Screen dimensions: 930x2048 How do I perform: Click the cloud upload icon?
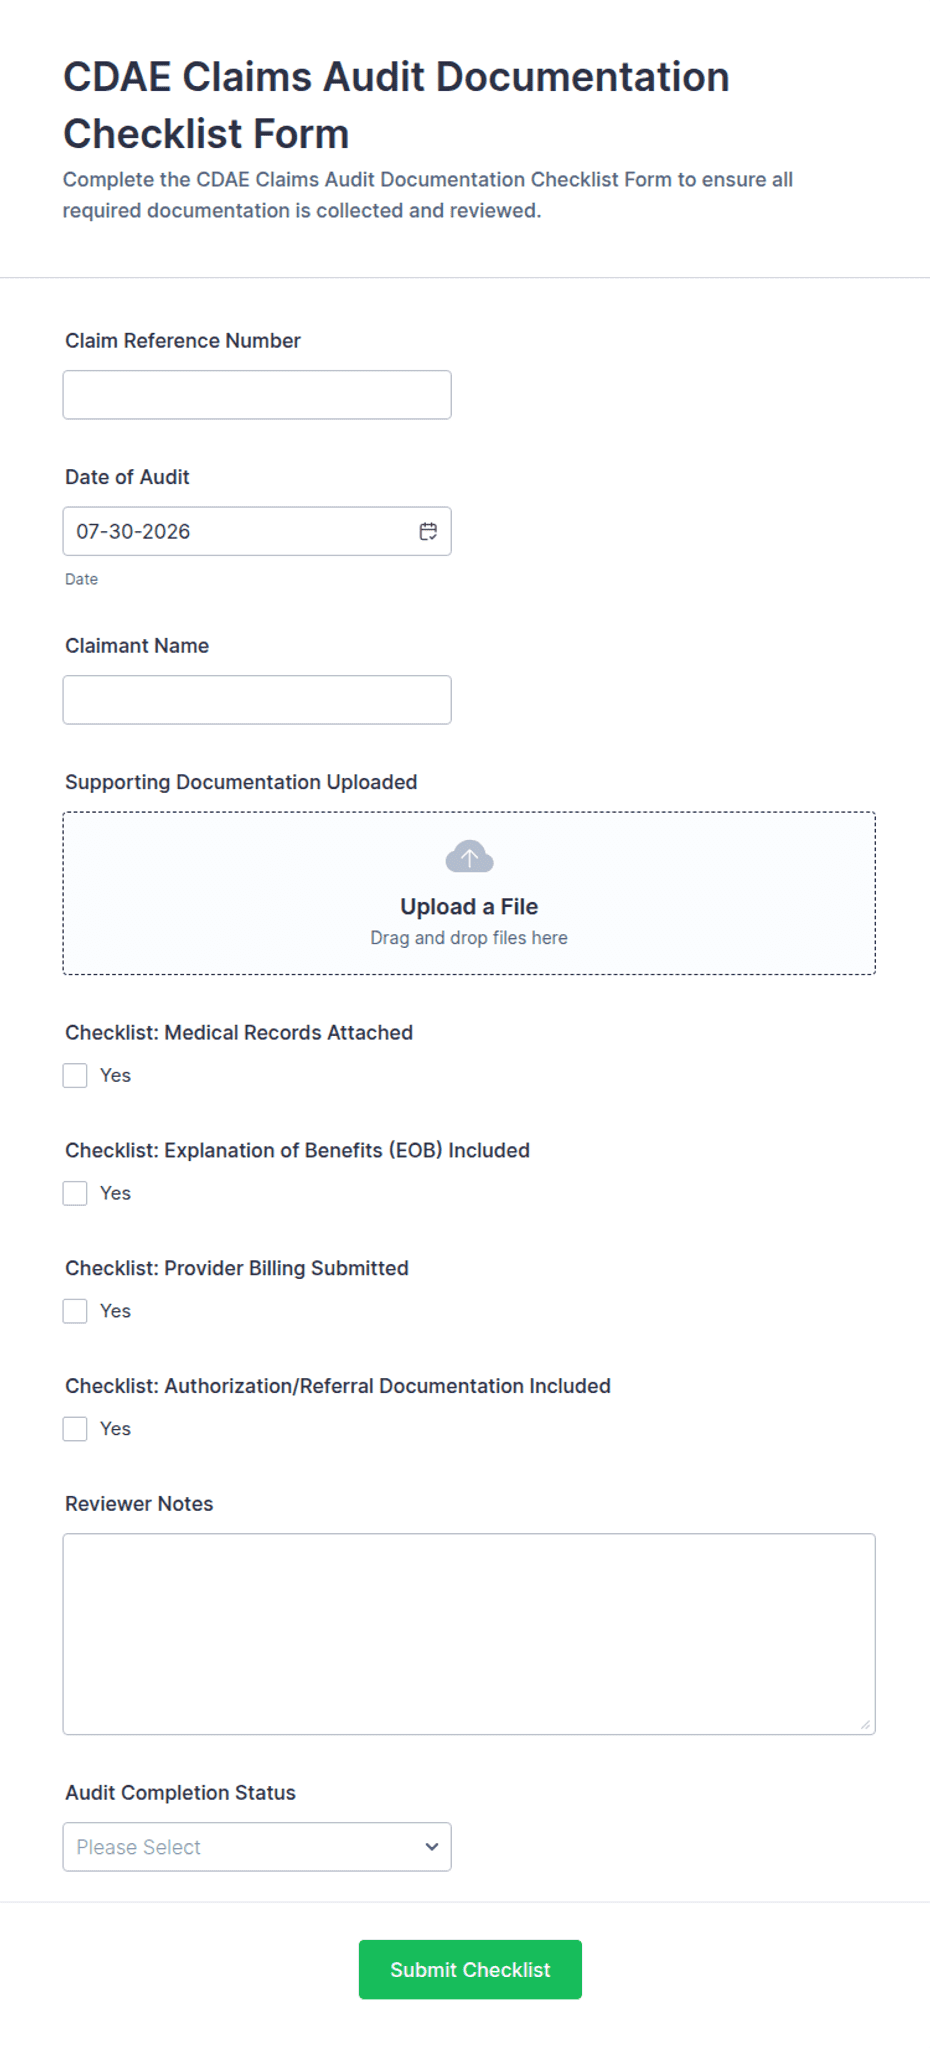[469, 857]
